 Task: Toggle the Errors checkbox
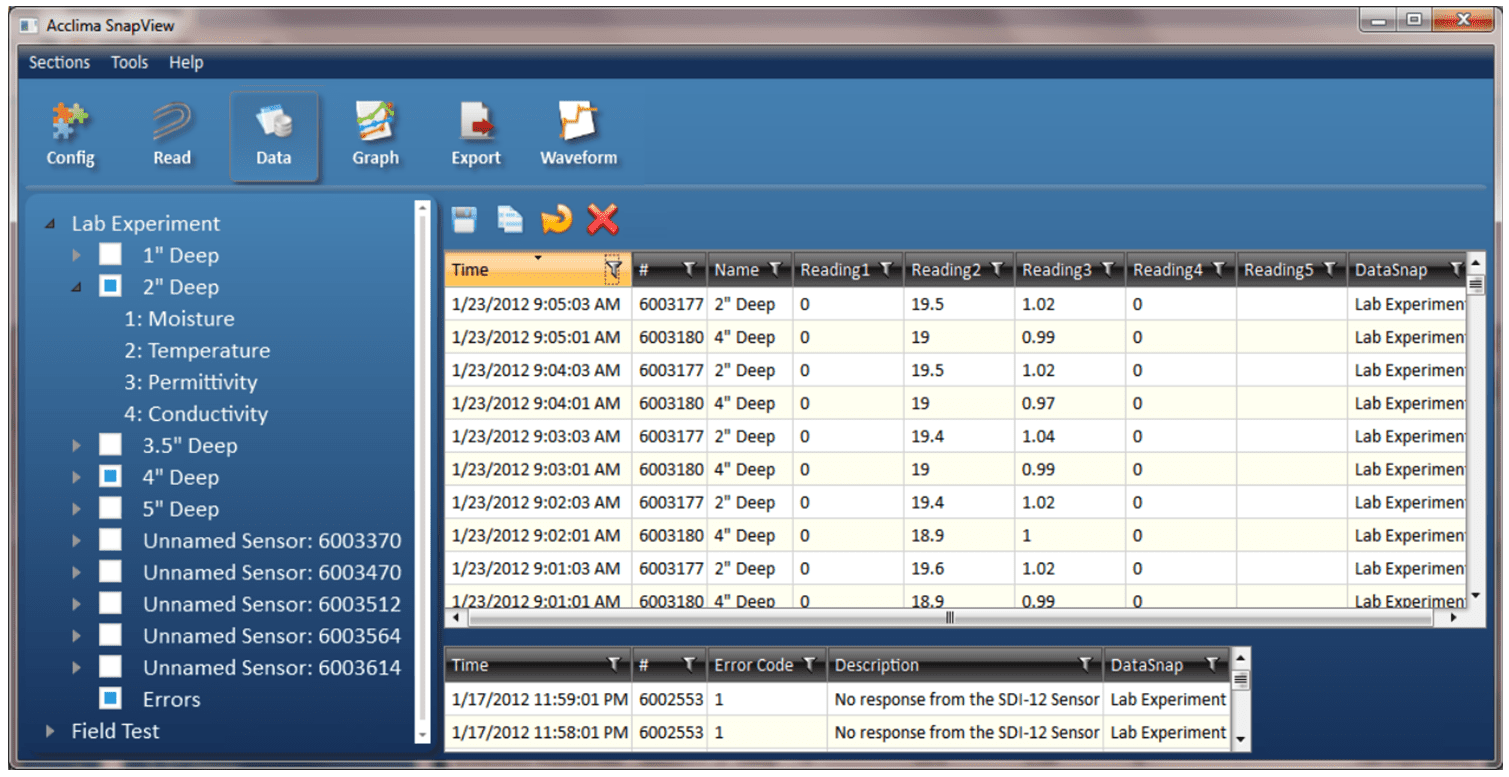pos(111,699)
